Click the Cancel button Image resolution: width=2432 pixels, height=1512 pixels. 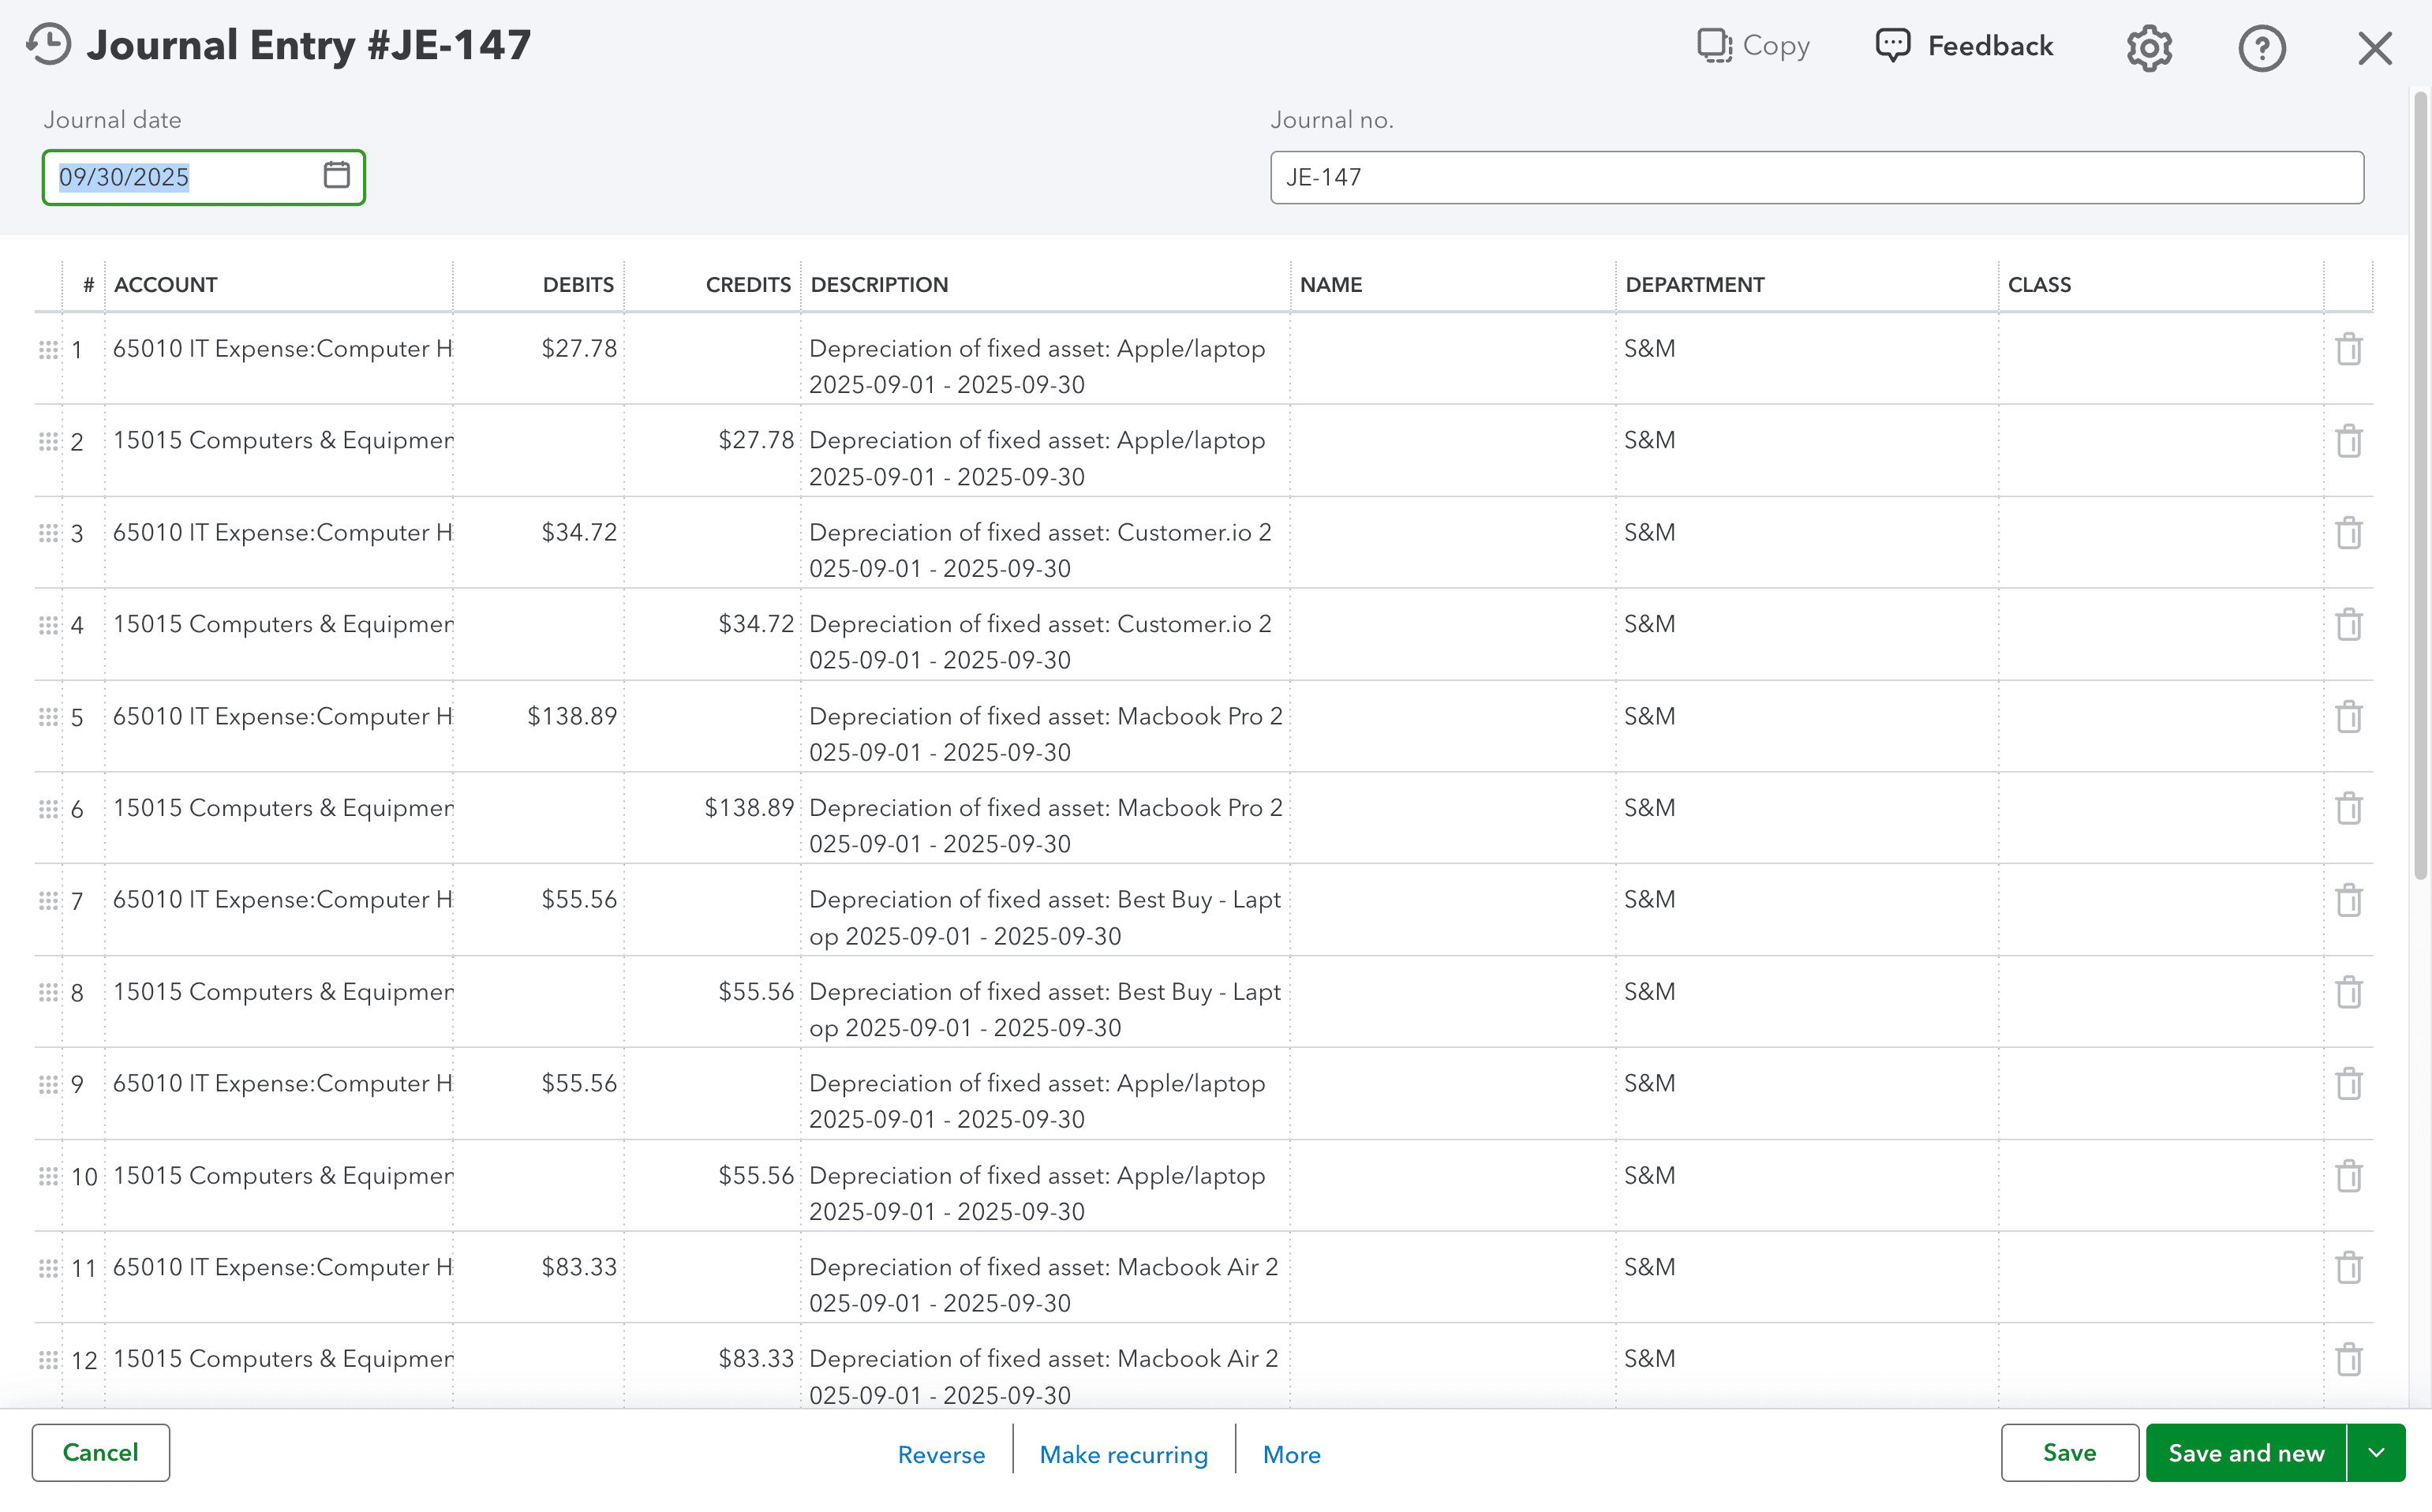pyautogui.click(x=100, y=1452)
